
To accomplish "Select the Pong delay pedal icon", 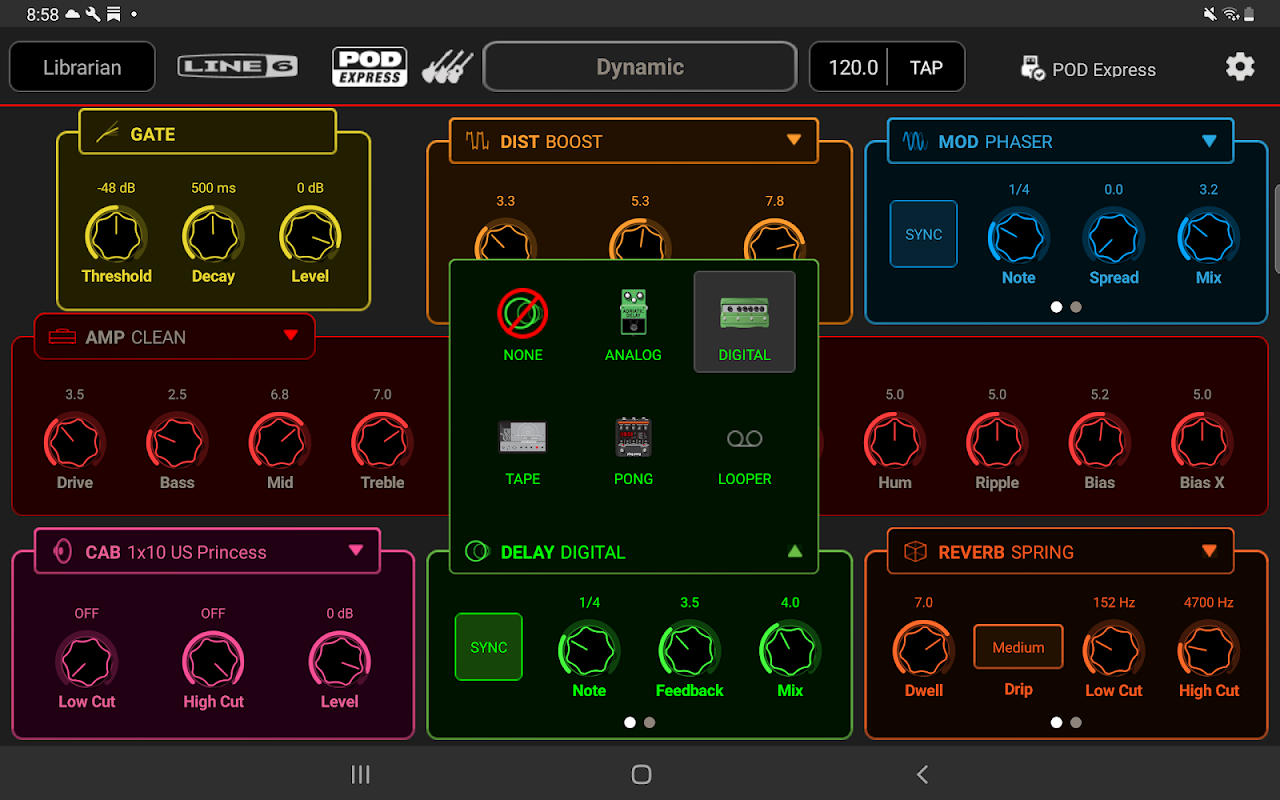I will click(633, 438).
